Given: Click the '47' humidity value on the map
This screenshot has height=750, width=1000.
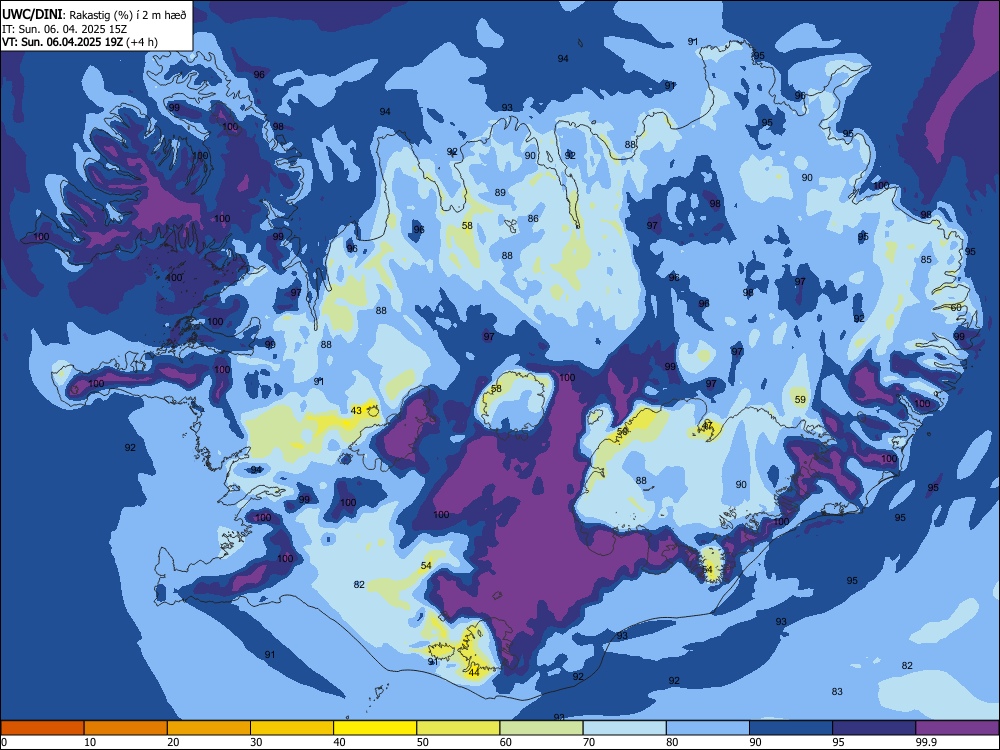Looking at the screenshot, I should coord(707,425).
